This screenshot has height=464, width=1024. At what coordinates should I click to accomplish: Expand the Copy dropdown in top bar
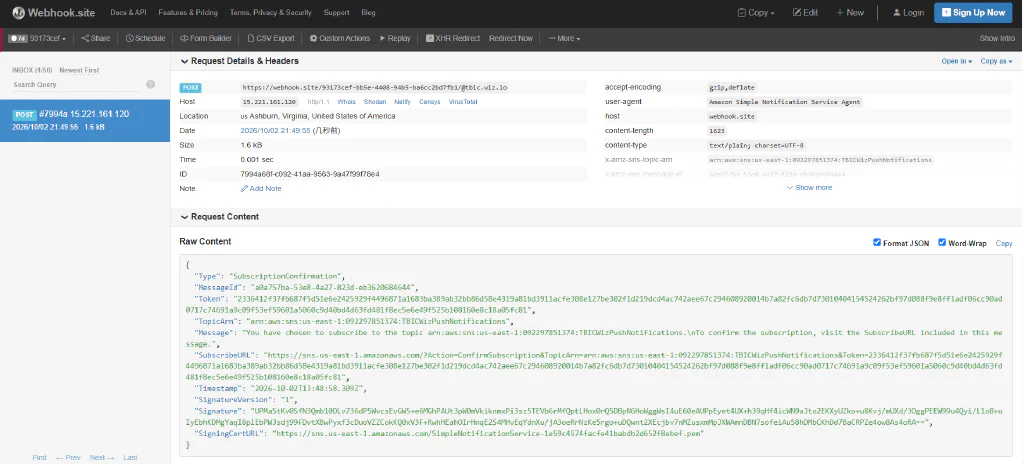click(756, 12)
